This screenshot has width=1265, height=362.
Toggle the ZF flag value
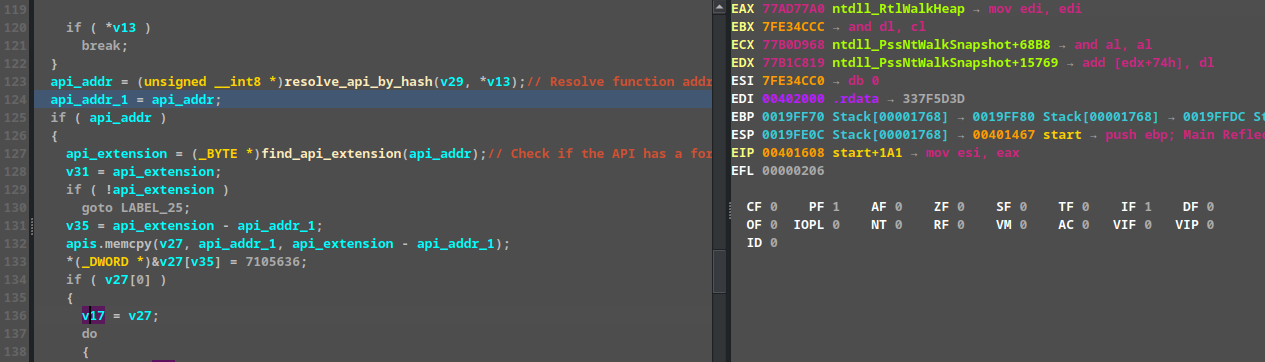pos(961,207)
